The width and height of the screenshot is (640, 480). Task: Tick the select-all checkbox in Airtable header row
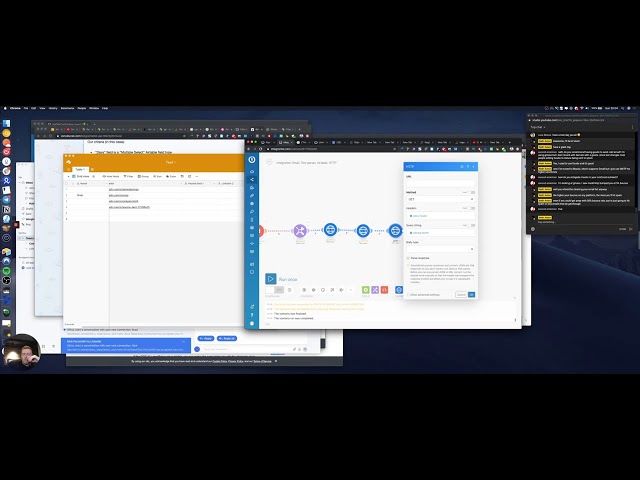pos(67,184)
